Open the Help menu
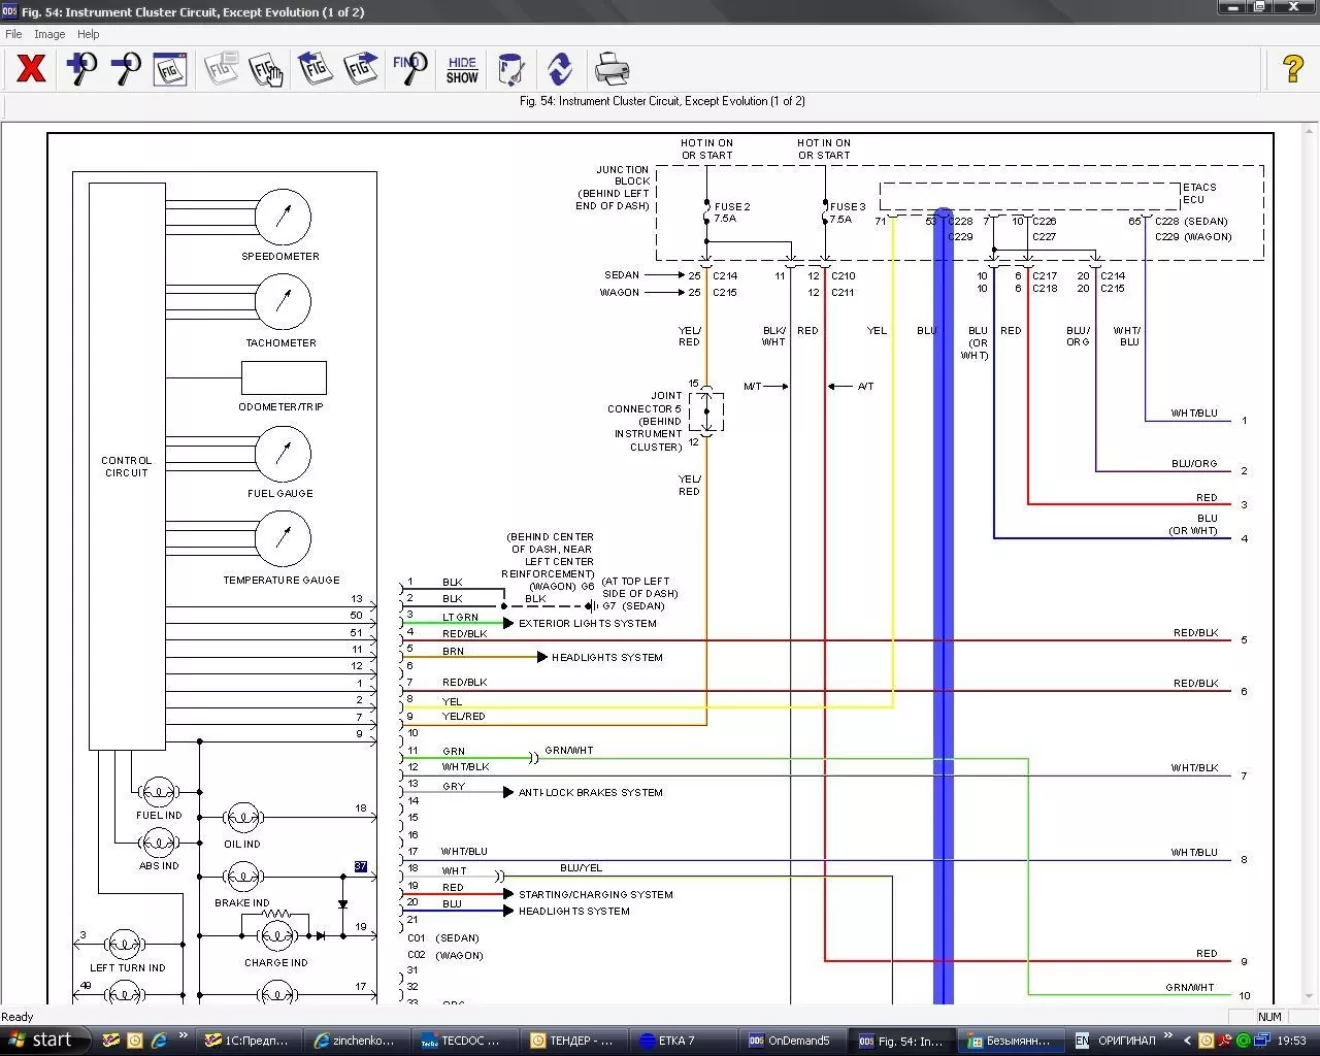 [x=88, y=34]
